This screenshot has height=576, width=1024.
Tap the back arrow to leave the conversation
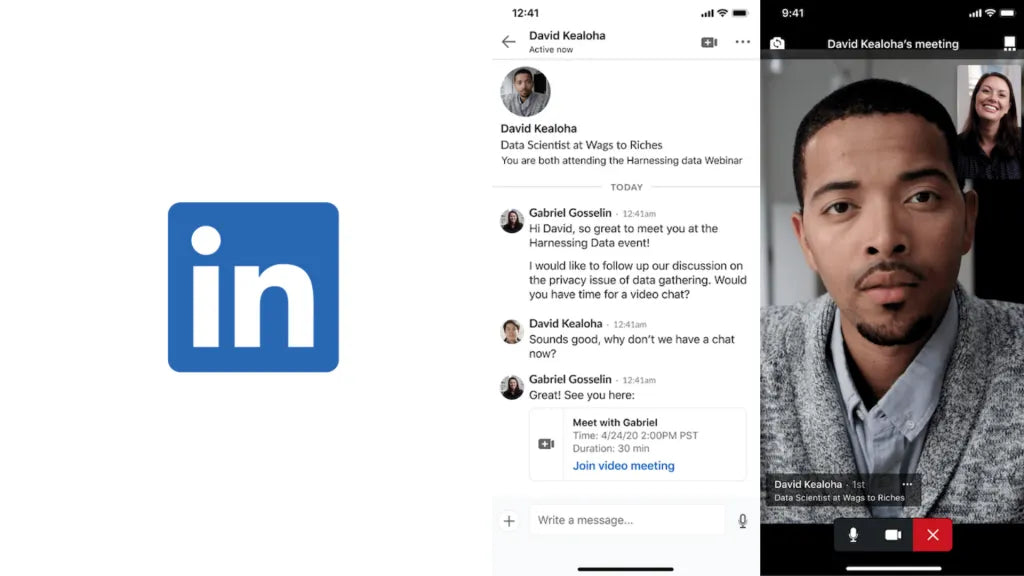508,42
